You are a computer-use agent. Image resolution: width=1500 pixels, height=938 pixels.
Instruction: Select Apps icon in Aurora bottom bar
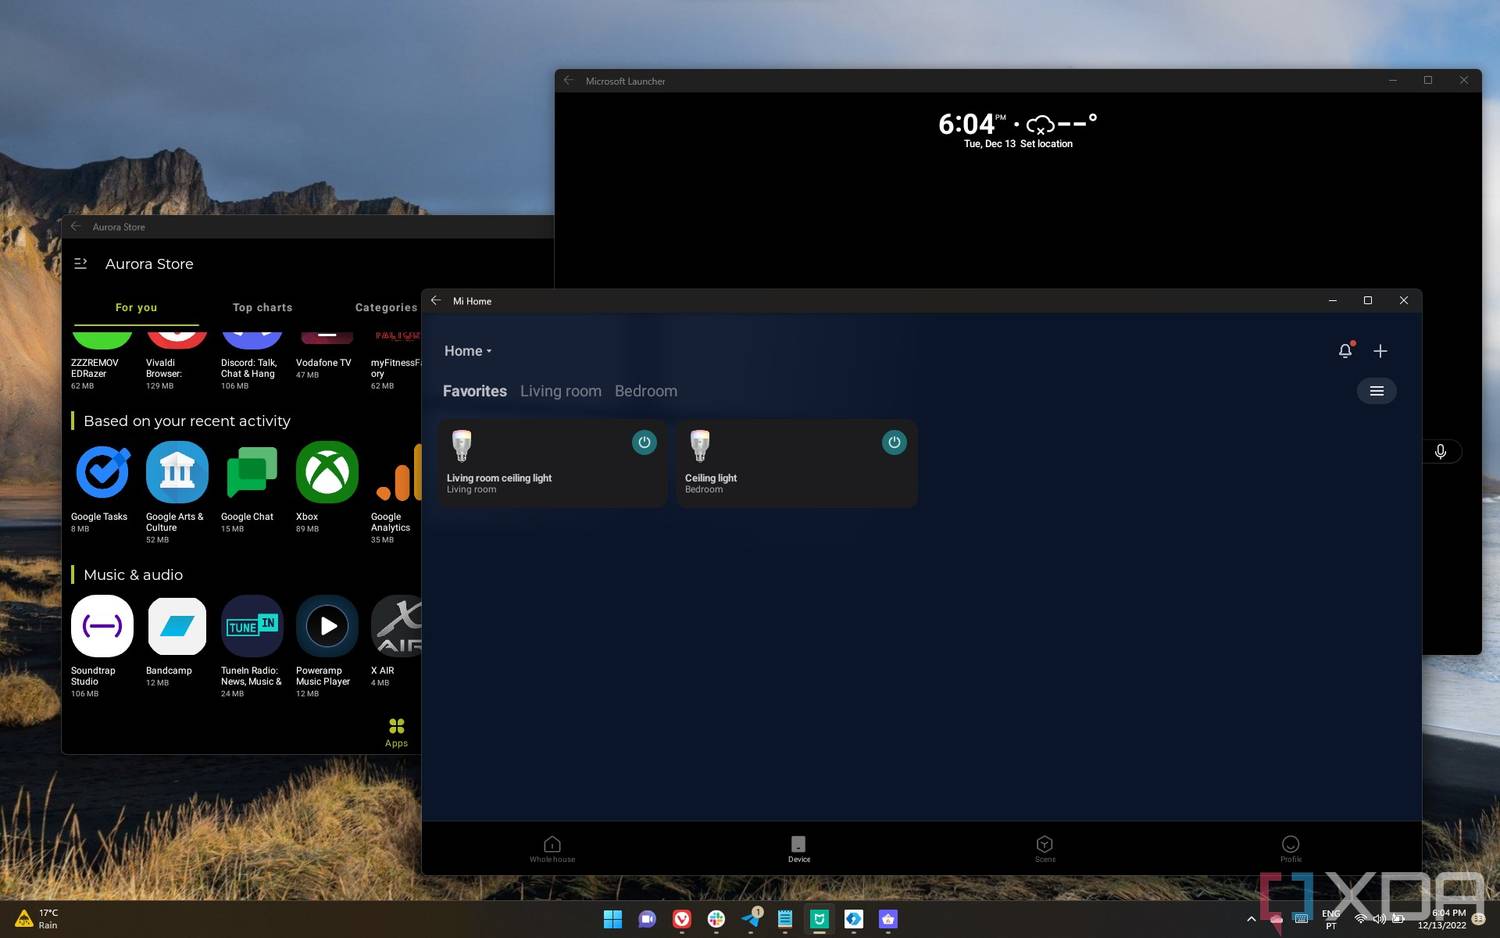pyautogui.click(x=397, y=732)
